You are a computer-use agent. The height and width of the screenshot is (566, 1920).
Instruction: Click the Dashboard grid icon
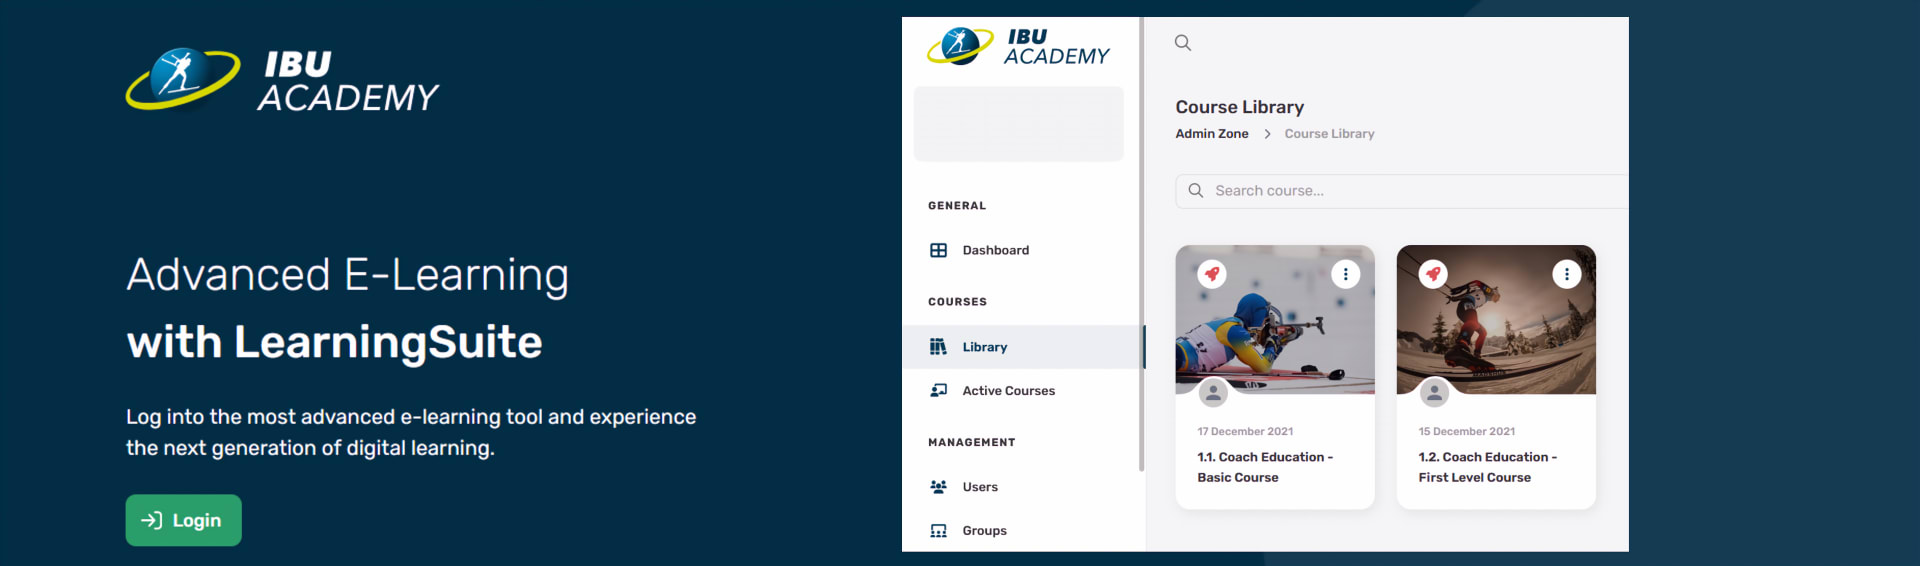pos(938,250)
